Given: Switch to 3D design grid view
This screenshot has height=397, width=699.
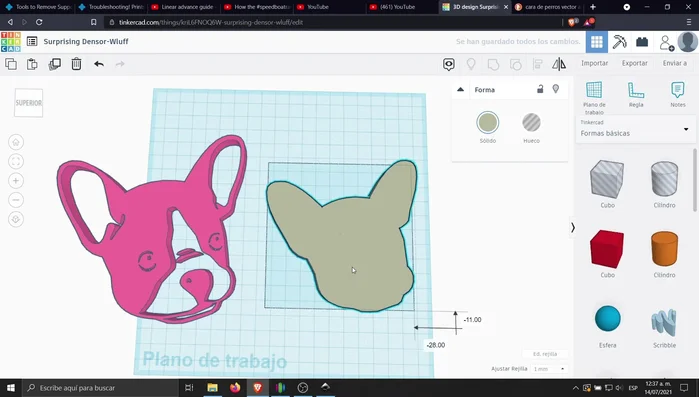Looking at the screenshot, I should tap(596, 42).
